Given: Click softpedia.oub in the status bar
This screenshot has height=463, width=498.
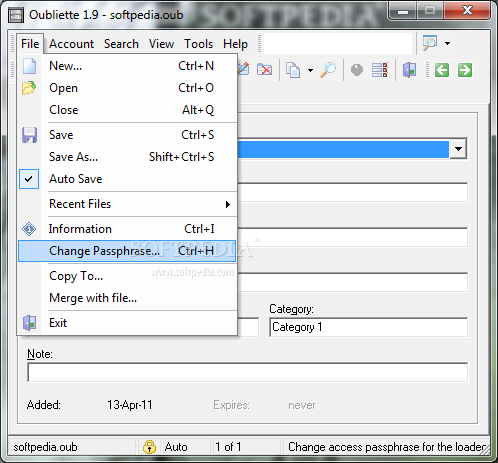Looking at the screenshot, I should click(46, 447).
